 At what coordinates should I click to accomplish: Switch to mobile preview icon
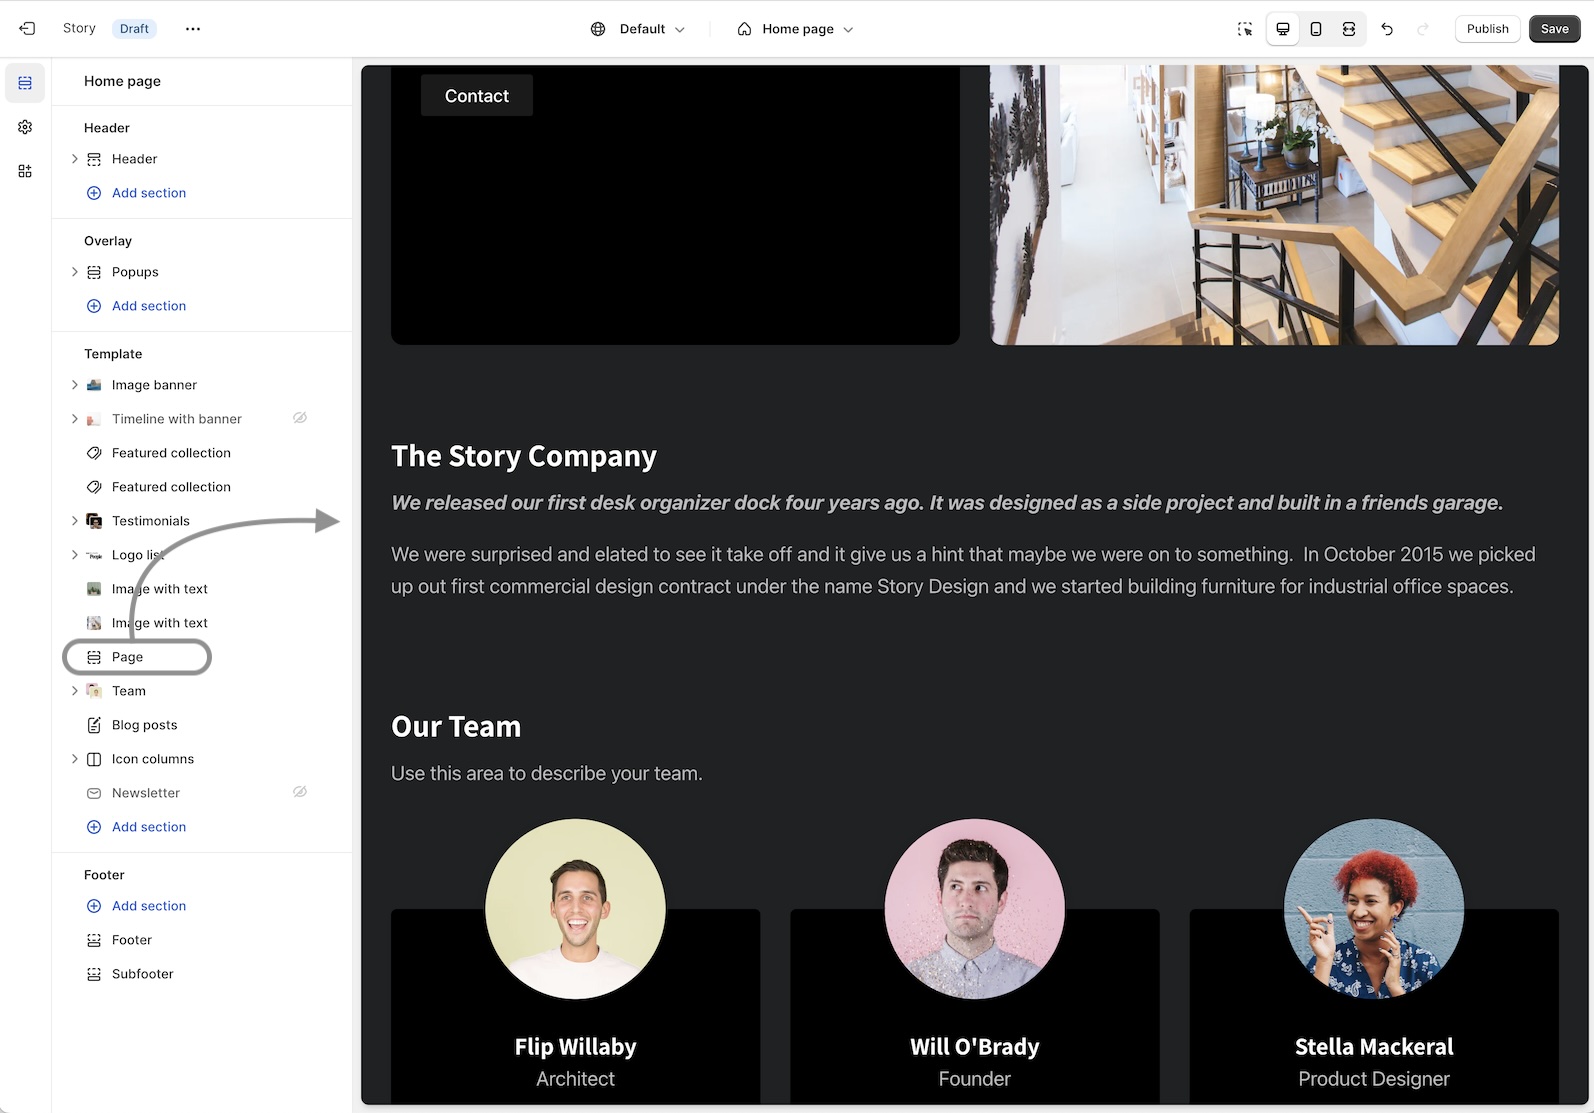(x=1316, y=29)
